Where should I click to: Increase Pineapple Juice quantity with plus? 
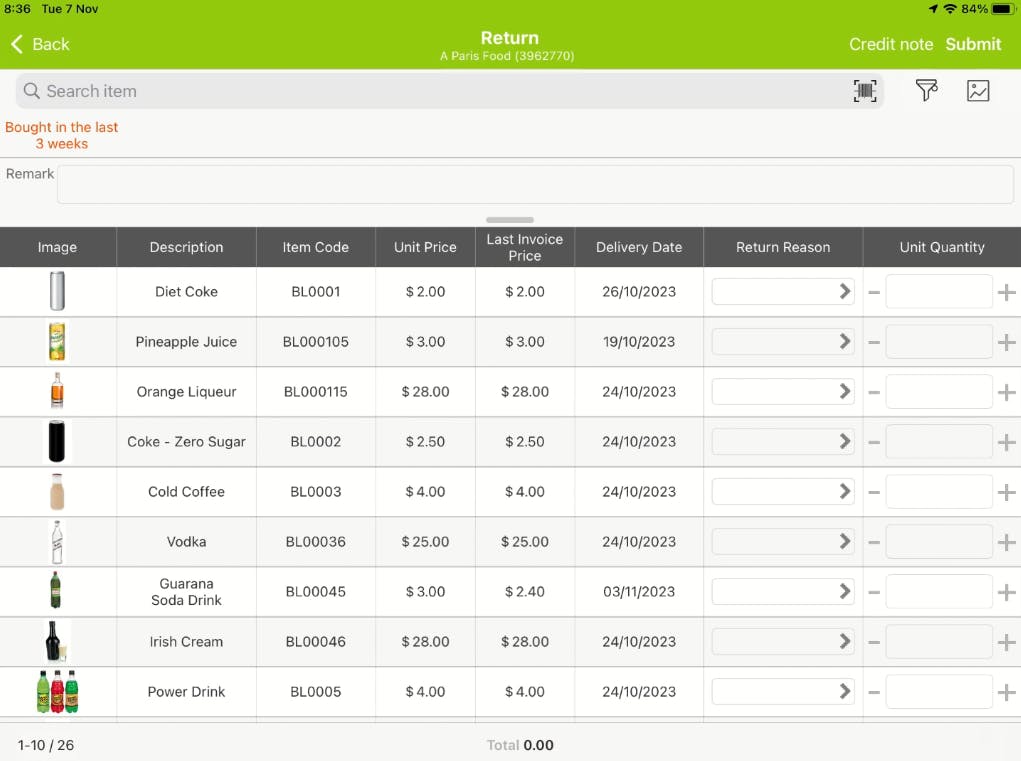coord(1007,342)
